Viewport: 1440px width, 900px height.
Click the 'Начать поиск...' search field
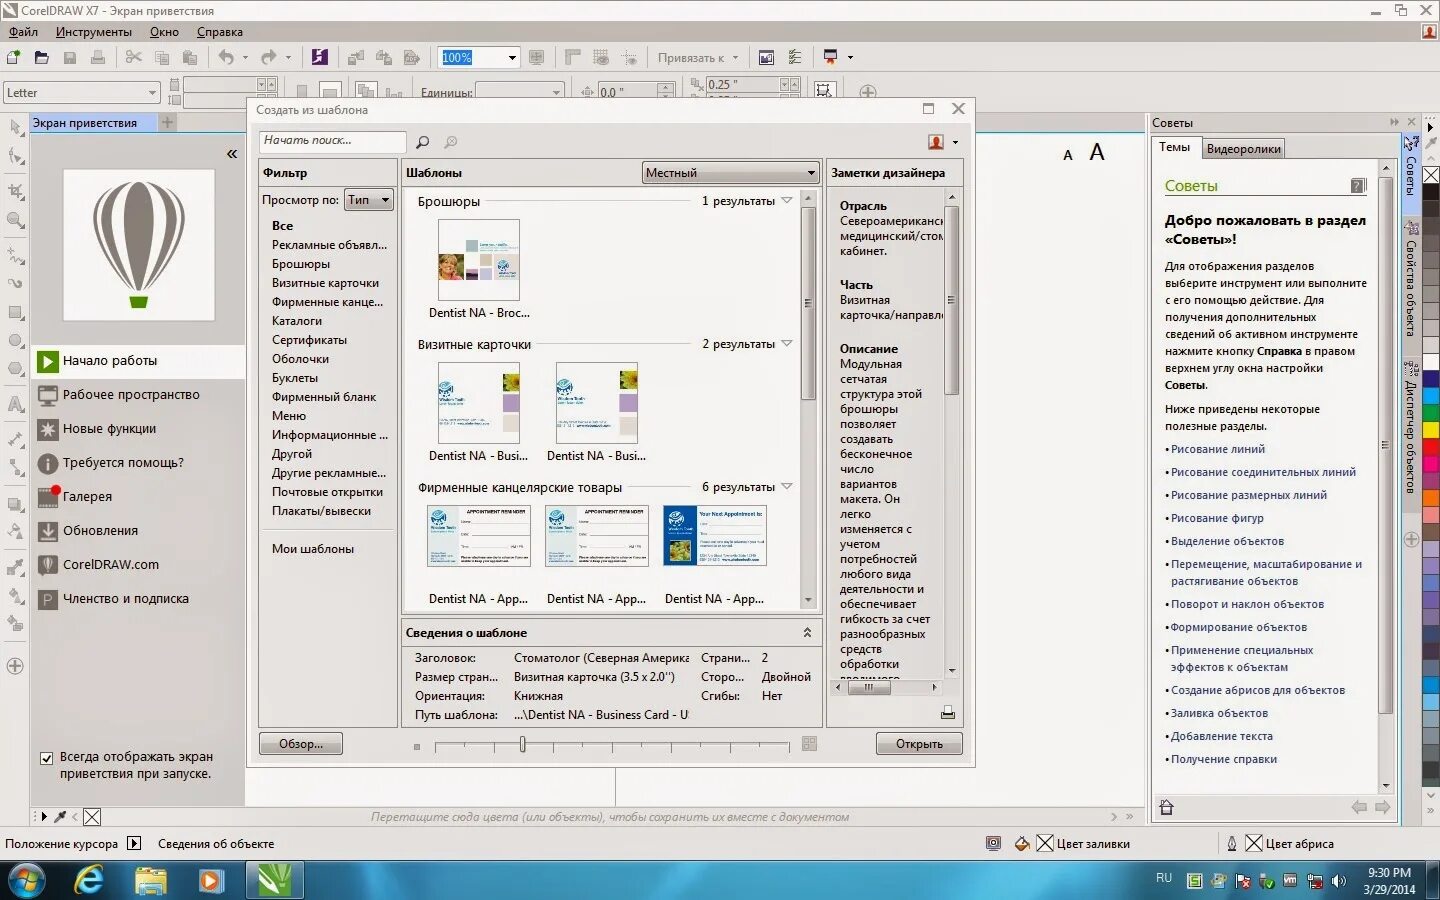(332, 141)
